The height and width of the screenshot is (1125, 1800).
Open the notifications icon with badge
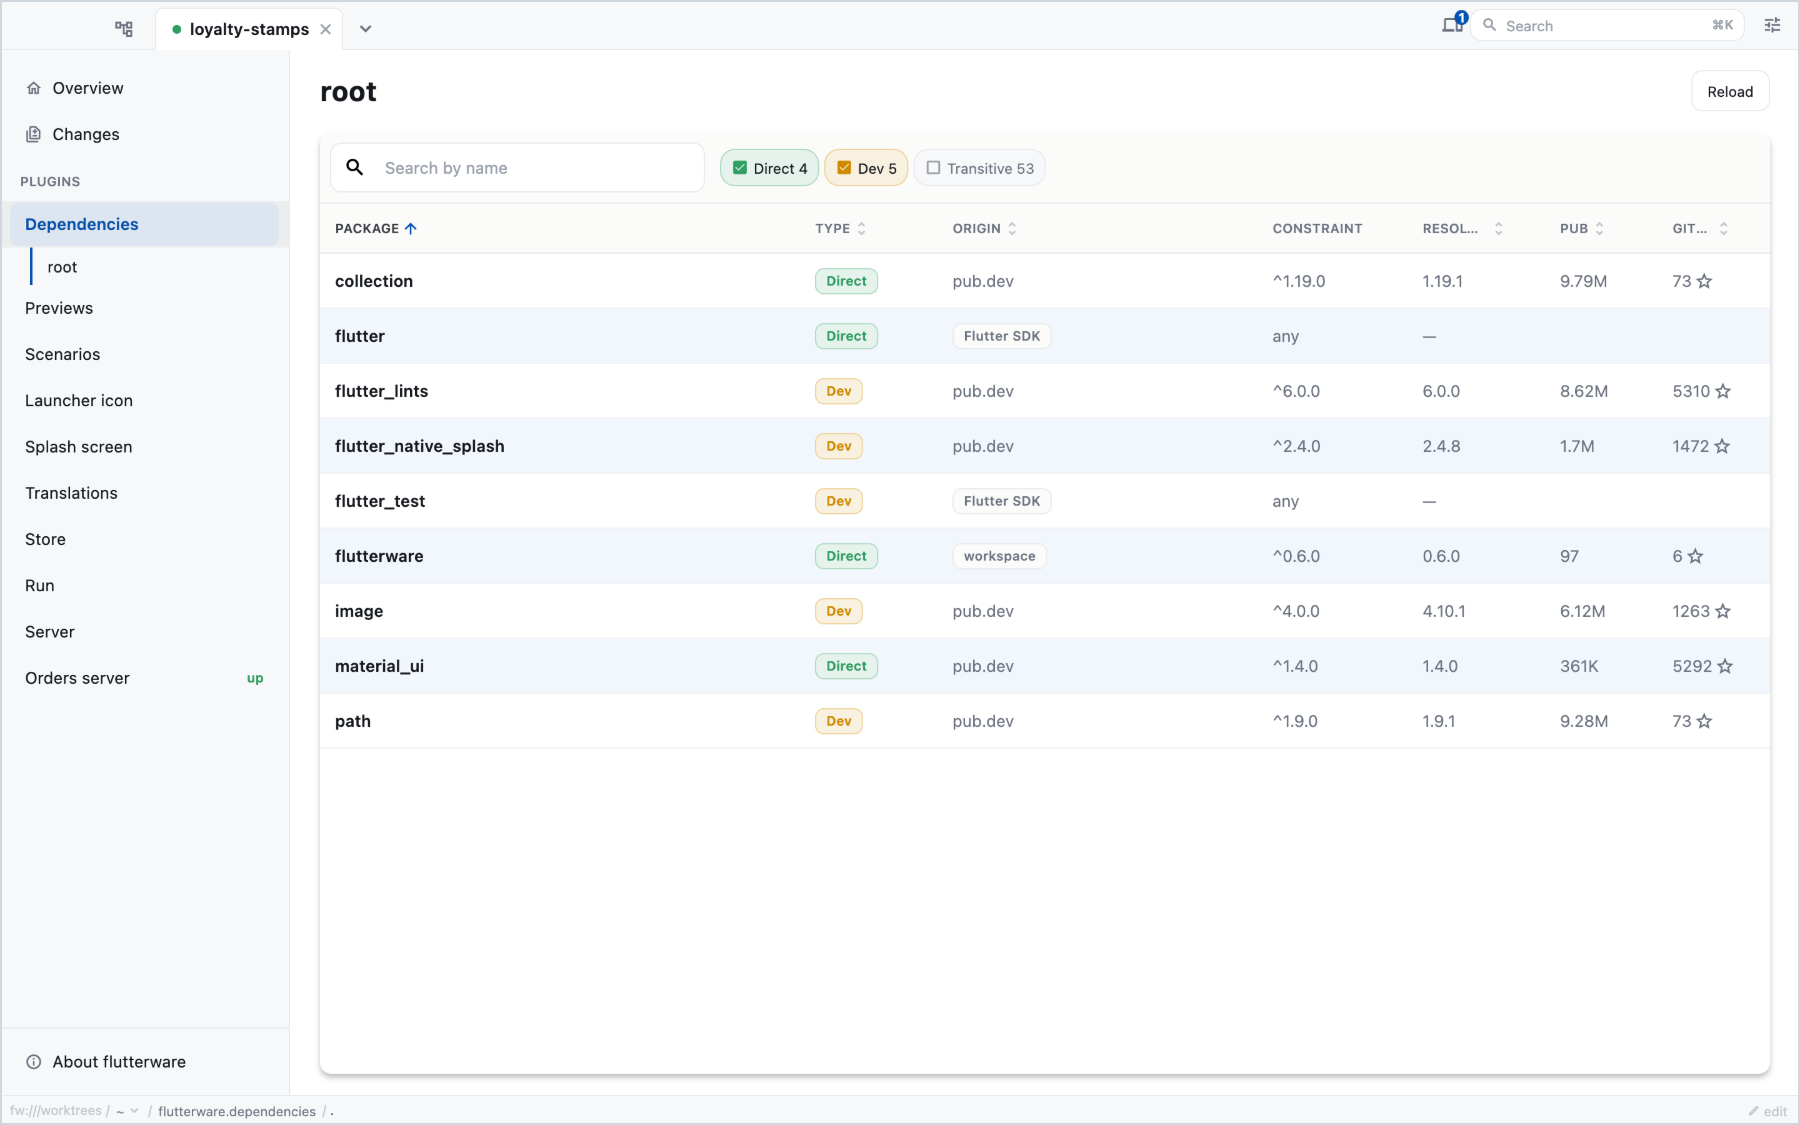1453,24
